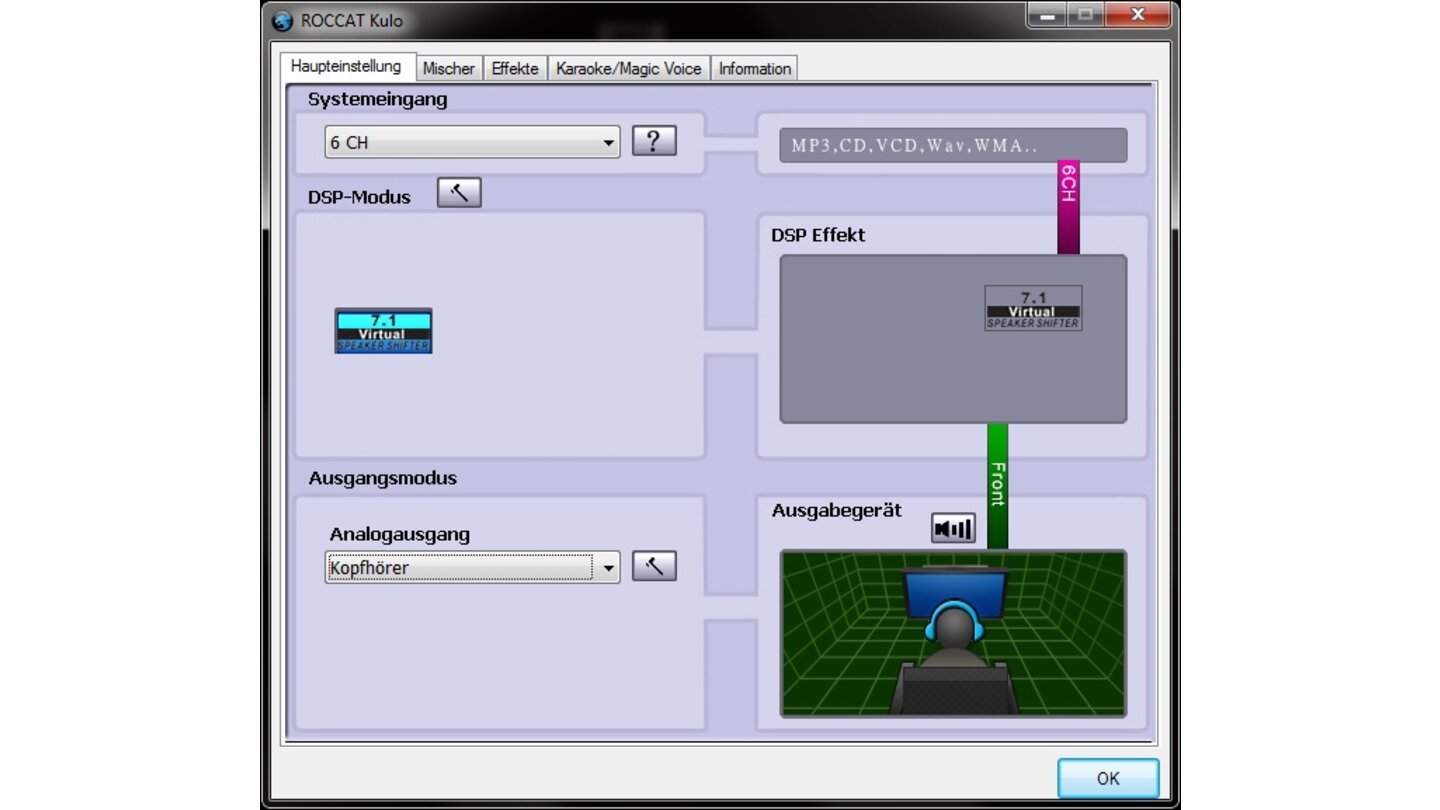Click the green Front signal connector
Image resolution: width=1440 pixels, height=810 pixels.
point(997,486)
